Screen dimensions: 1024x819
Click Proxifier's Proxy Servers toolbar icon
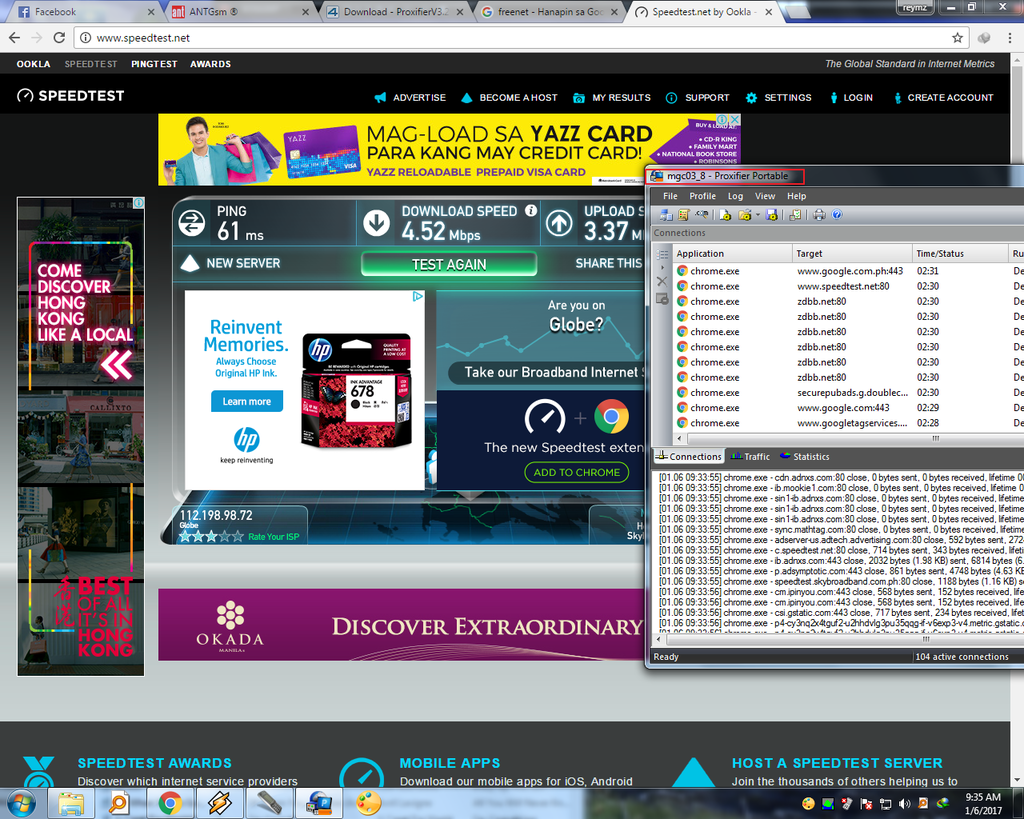[666, 215]
